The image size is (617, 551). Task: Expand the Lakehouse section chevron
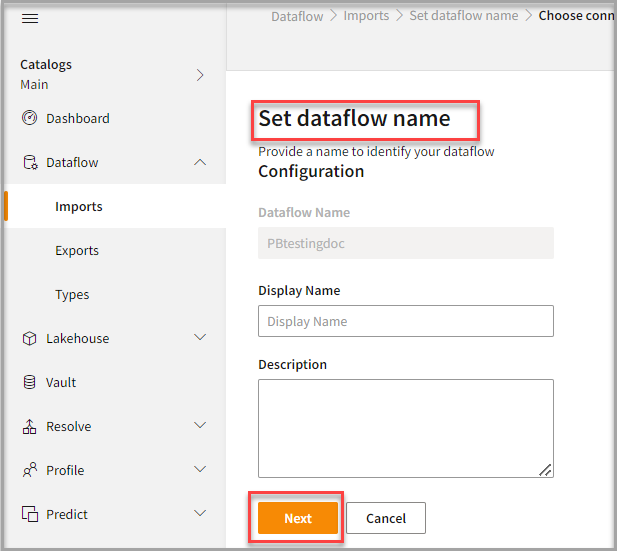[200, 337]
